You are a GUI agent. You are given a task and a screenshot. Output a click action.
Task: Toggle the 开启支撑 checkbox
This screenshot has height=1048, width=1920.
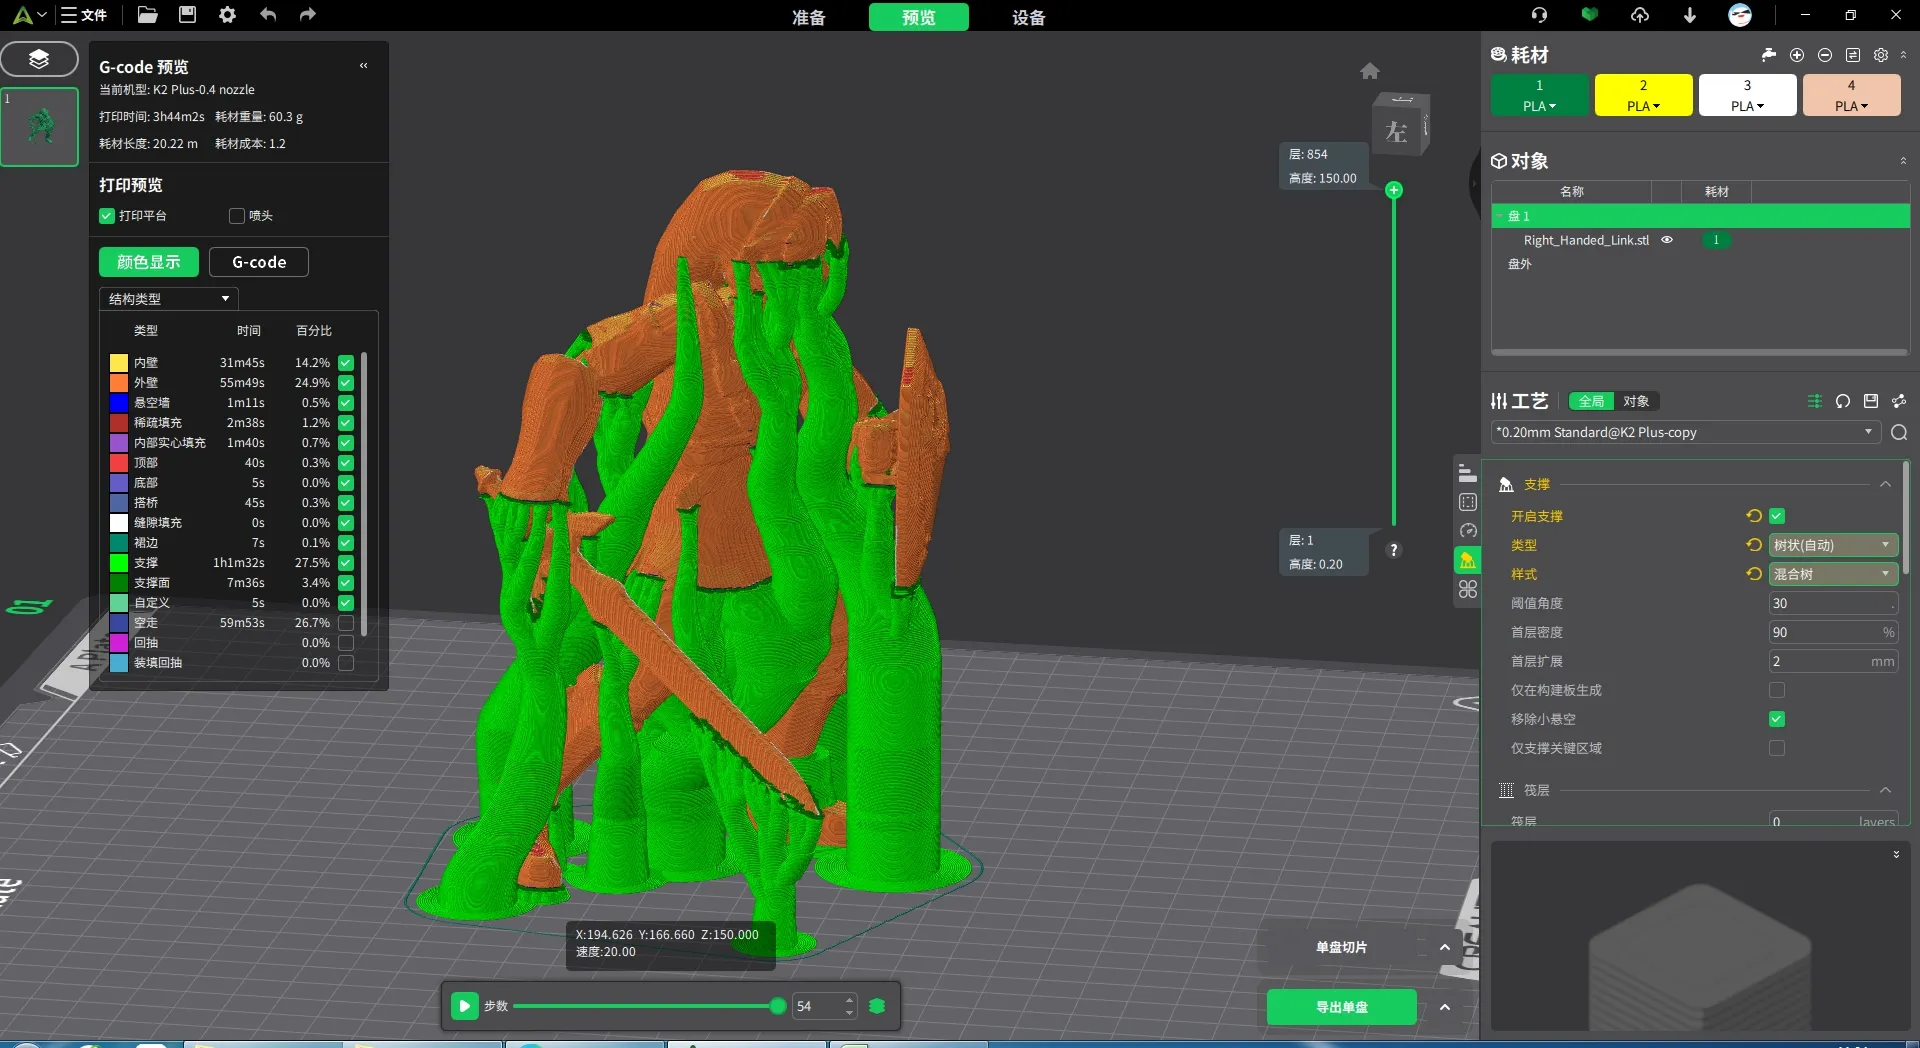click(x=1777, y=516)
